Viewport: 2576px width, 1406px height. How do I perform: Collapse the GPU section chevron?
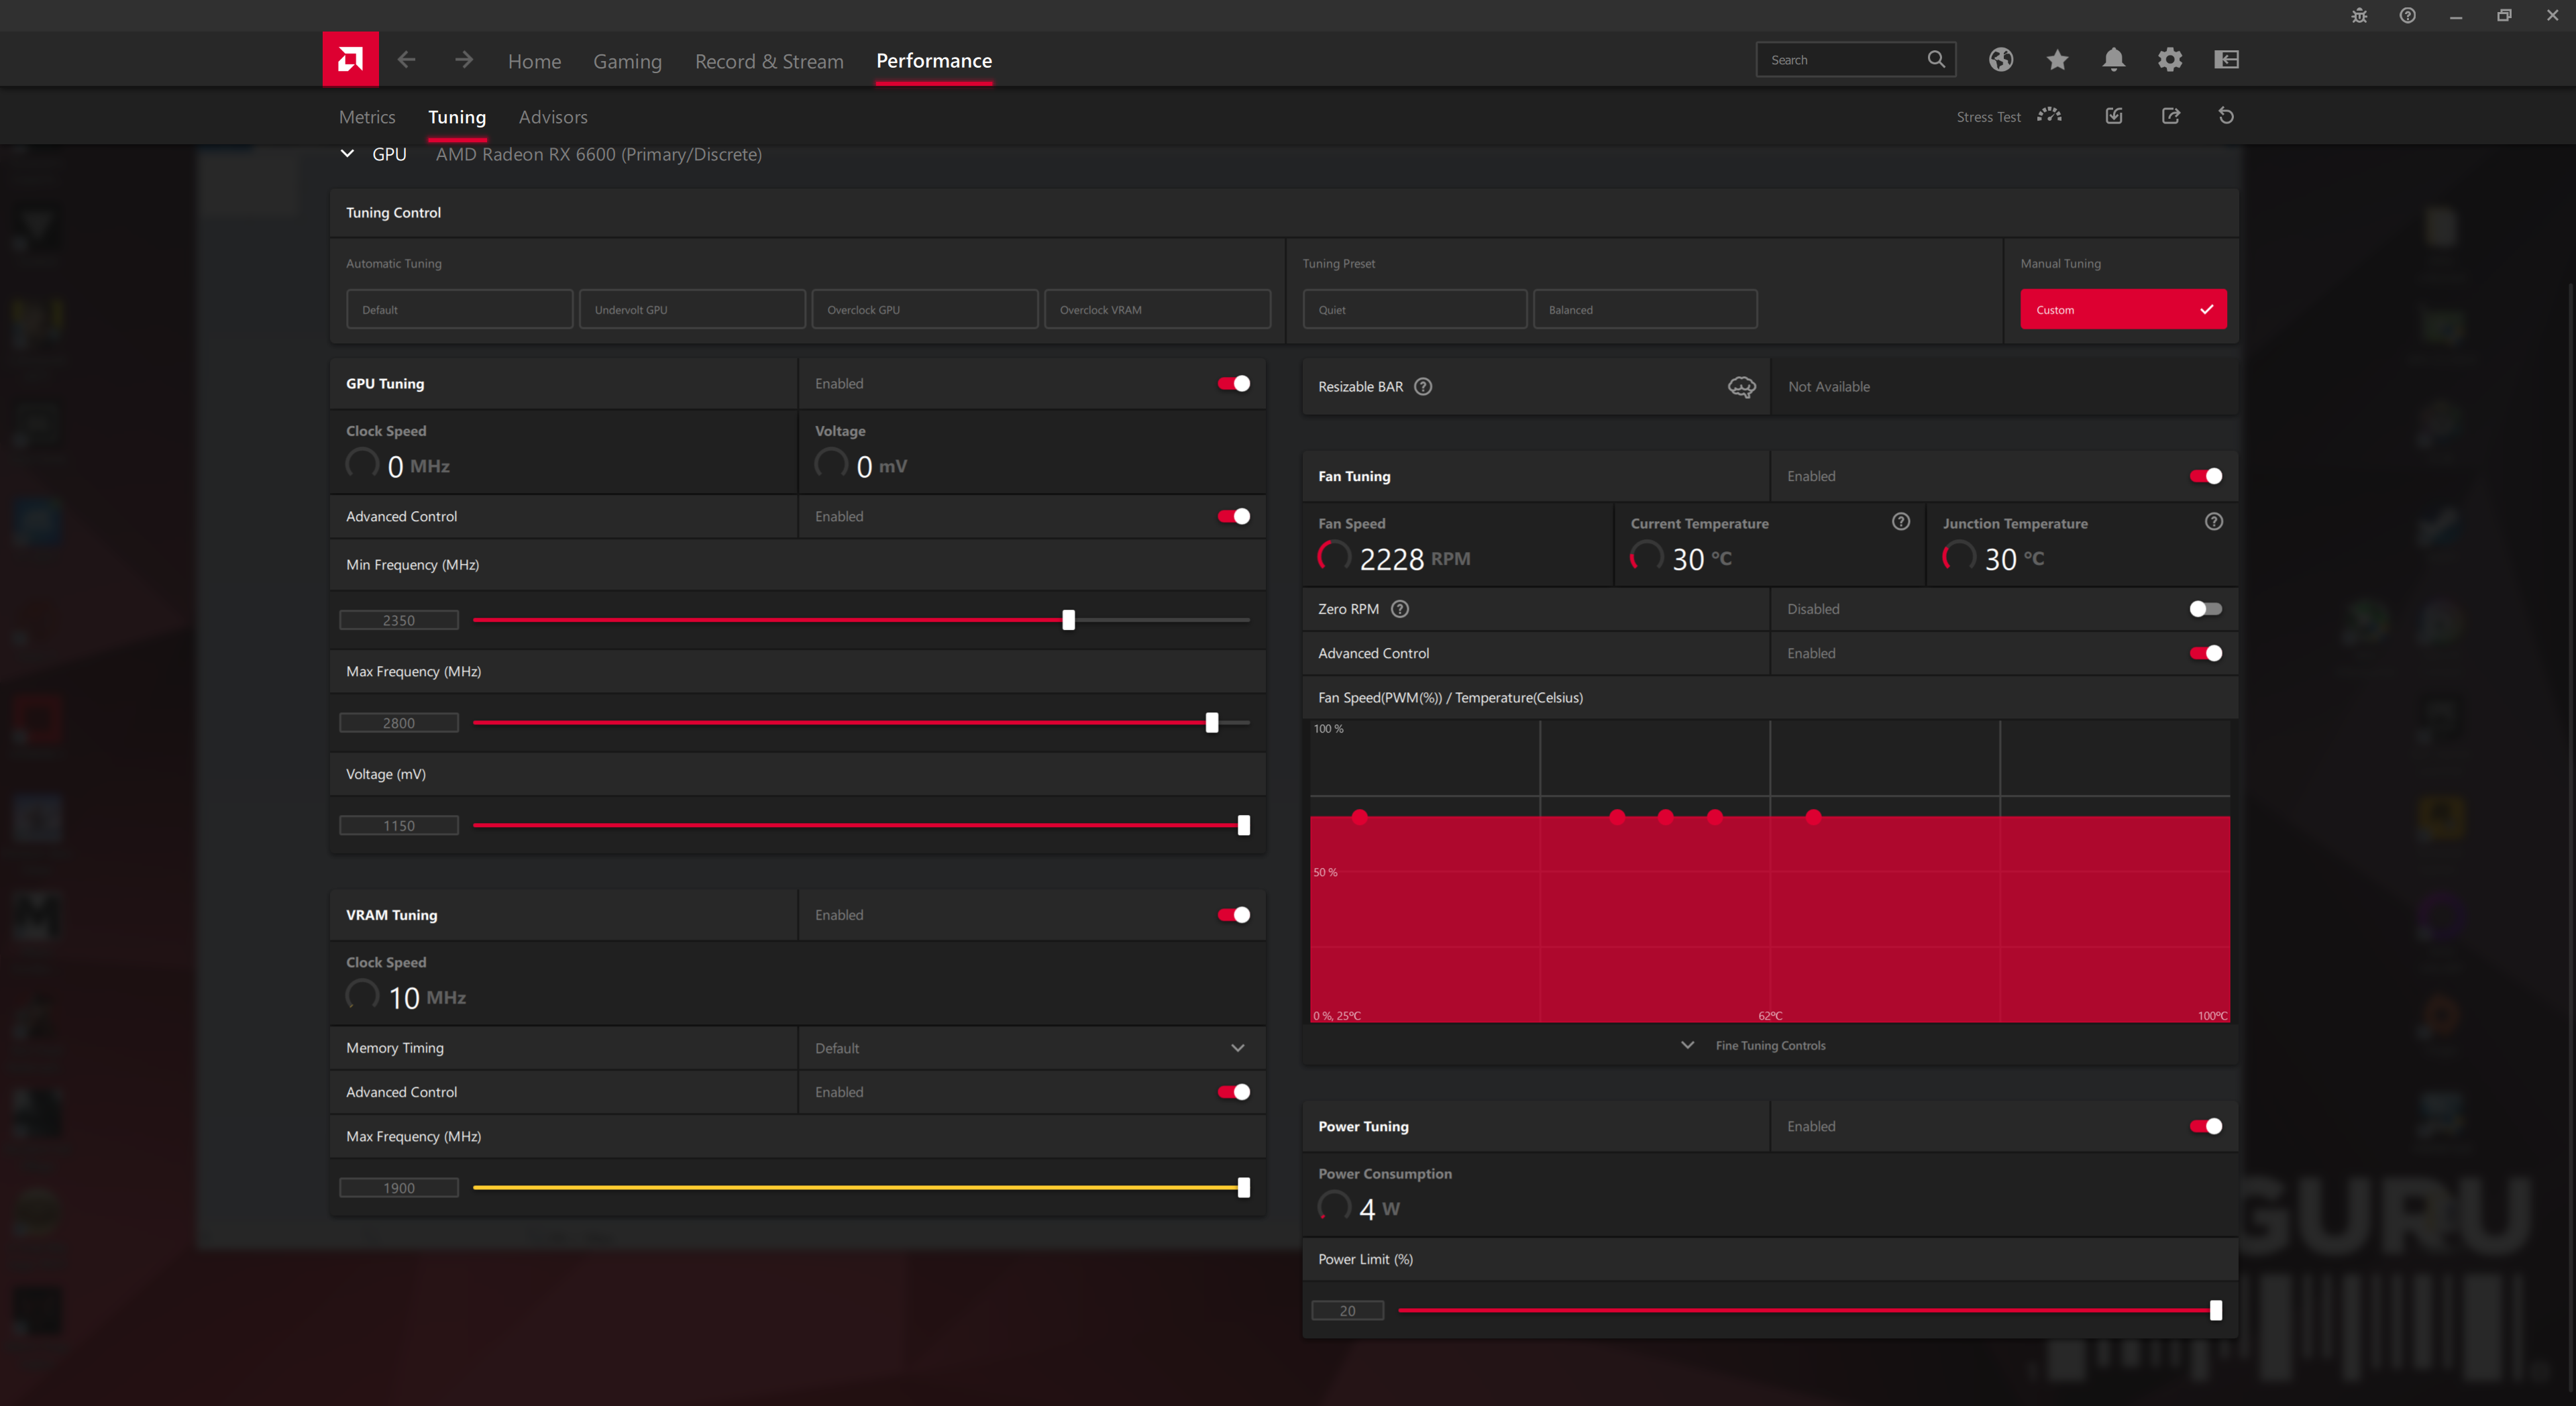pyautogui.click(x=347, y=154)
